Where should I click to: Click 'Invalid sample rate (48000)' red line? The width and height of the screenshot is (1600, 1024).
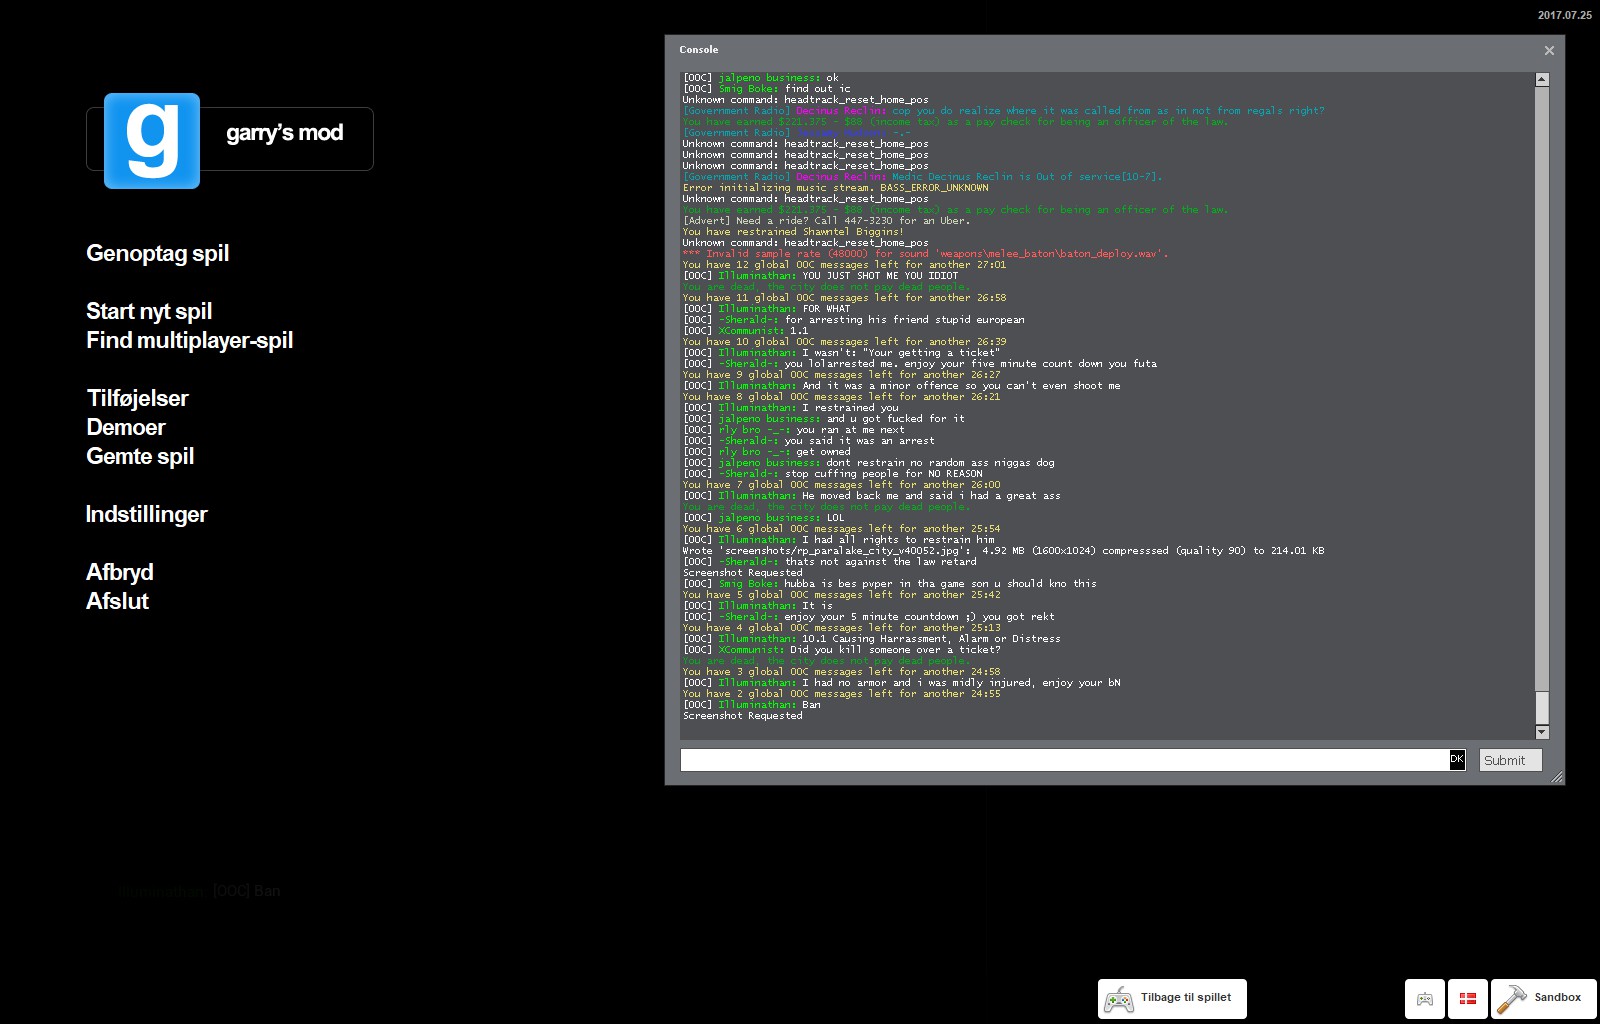(x=925, y=254)
